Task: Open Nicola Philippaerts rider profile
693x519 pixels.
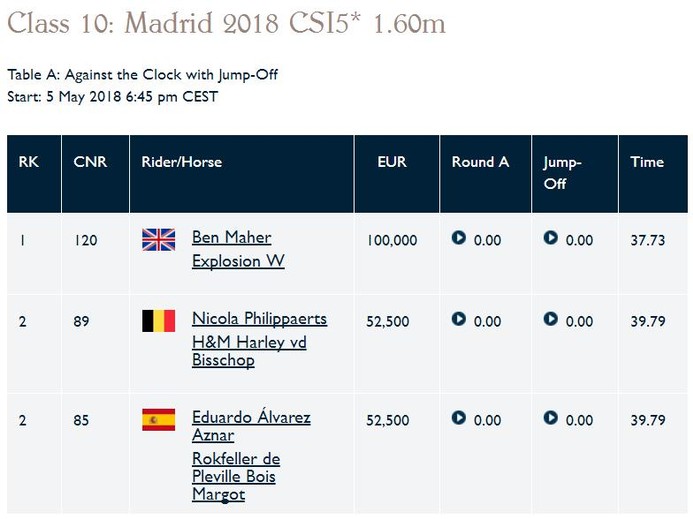Action: click(259, 319)
